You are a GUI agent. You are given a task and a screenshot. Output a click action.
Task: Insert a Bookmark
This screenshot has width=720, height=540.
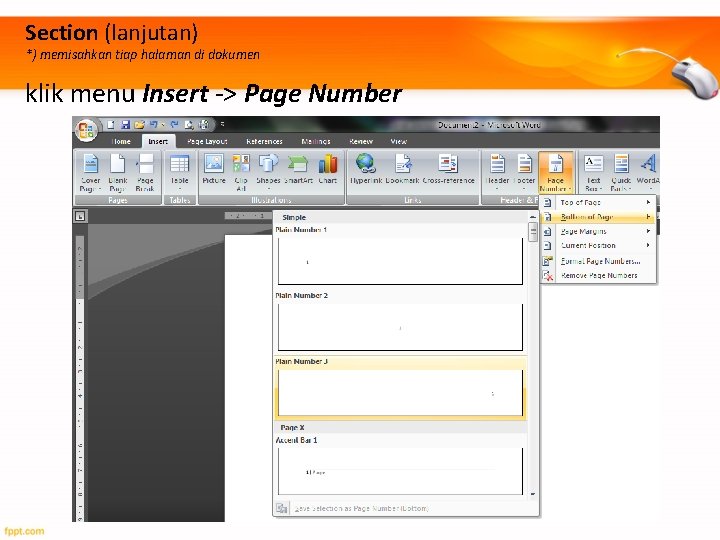pos(402,170)
